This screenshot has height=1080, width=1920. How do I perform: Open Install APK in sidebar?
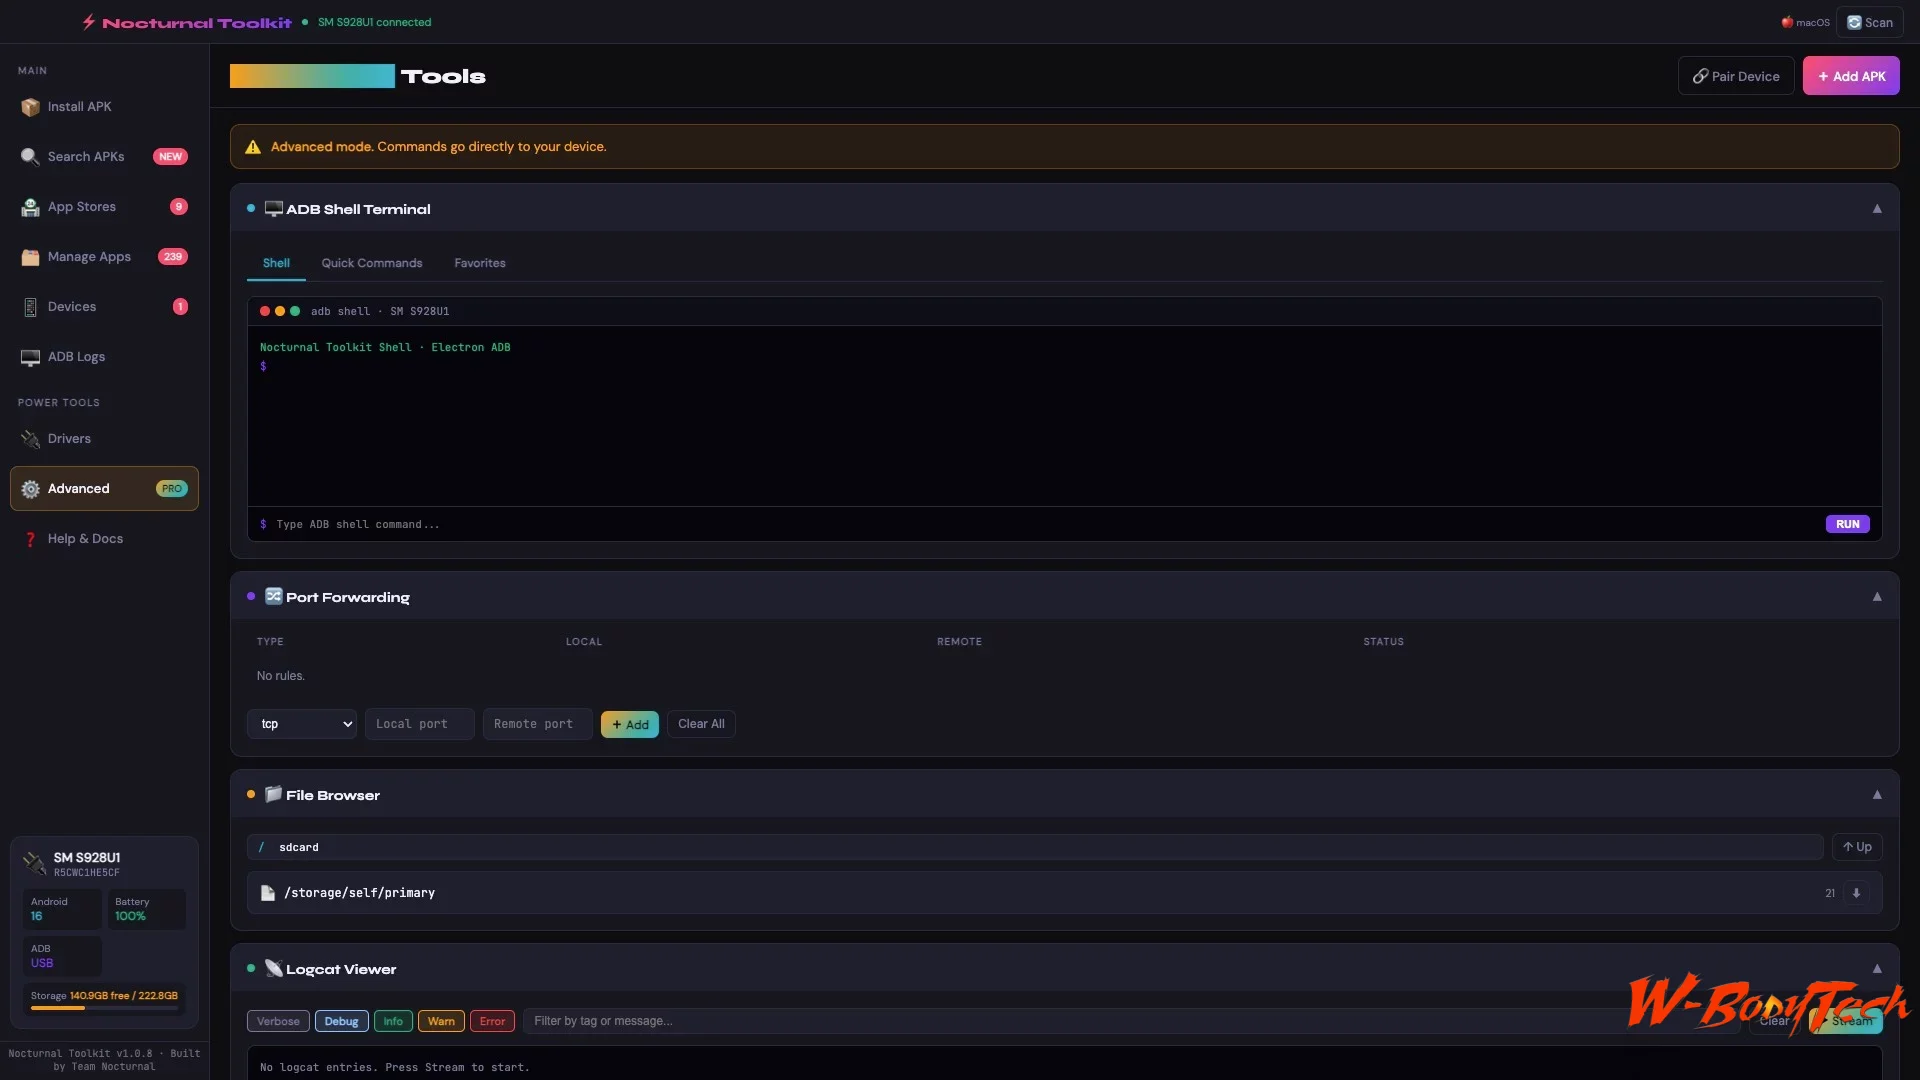pos(104,107)
